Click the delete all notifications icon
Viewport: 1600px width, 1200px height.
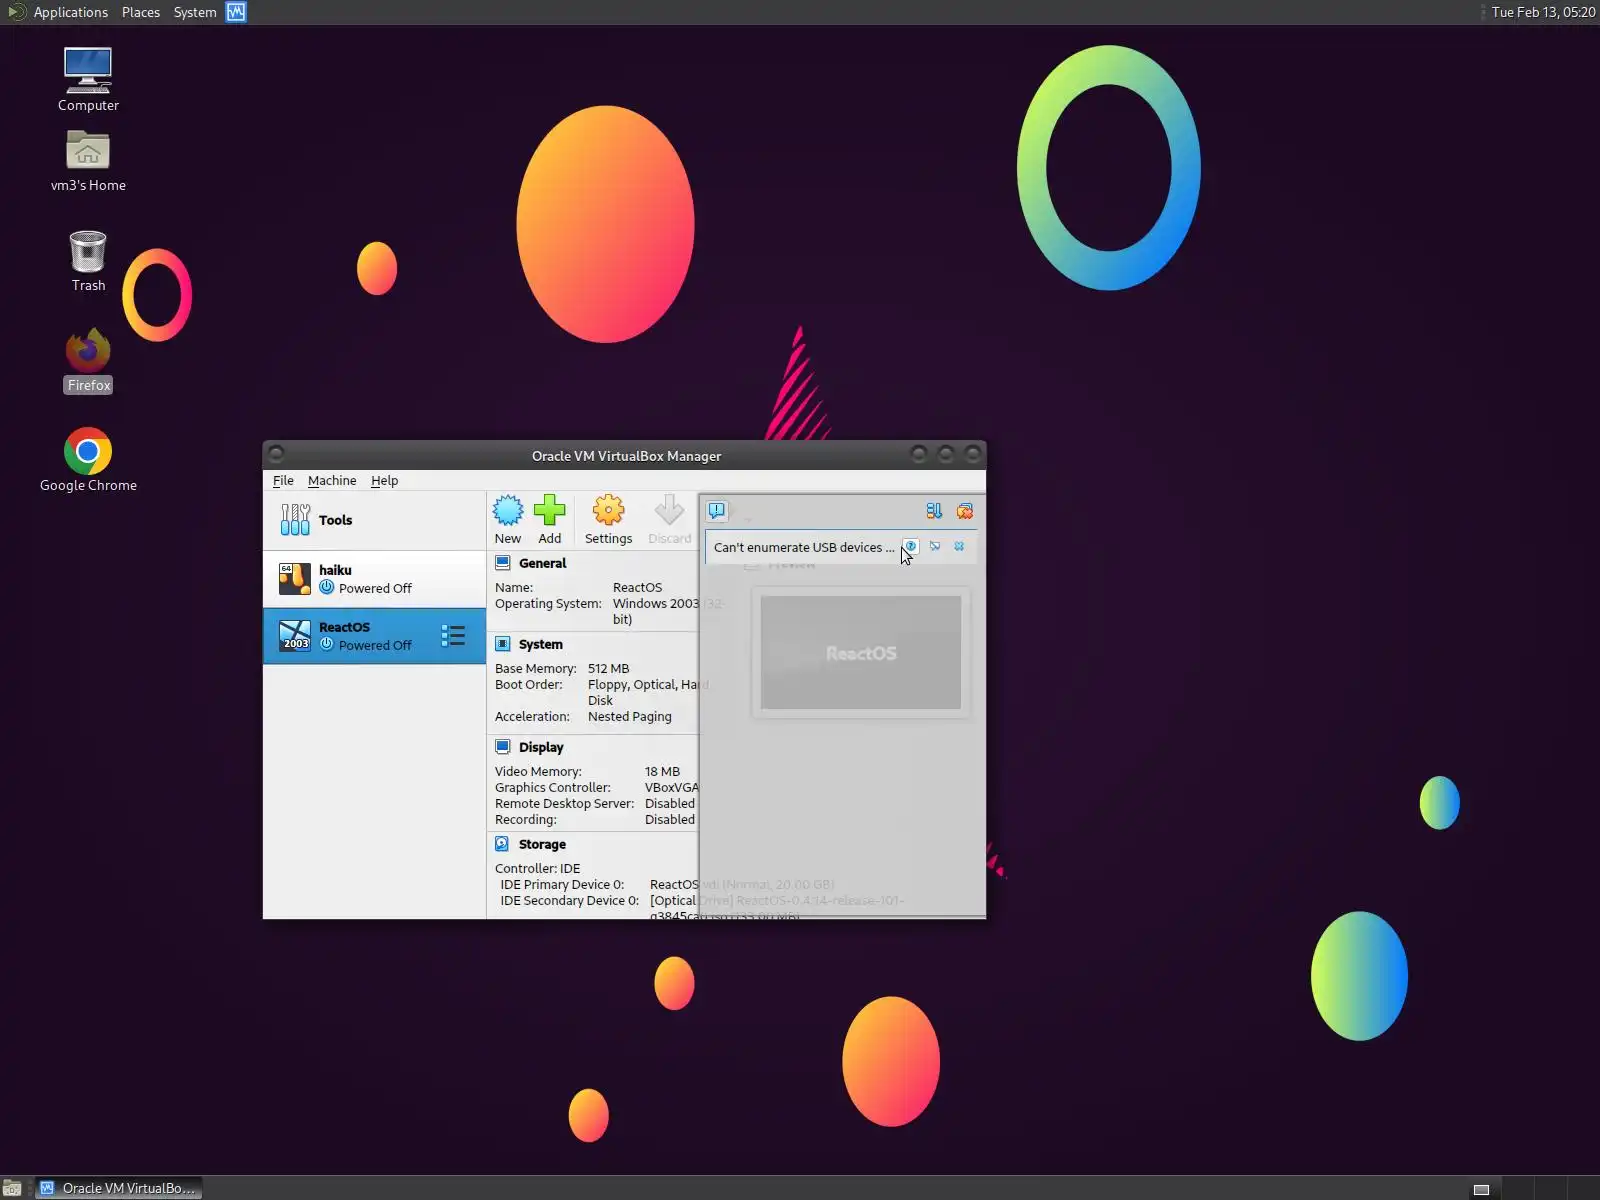coord(965,511)
